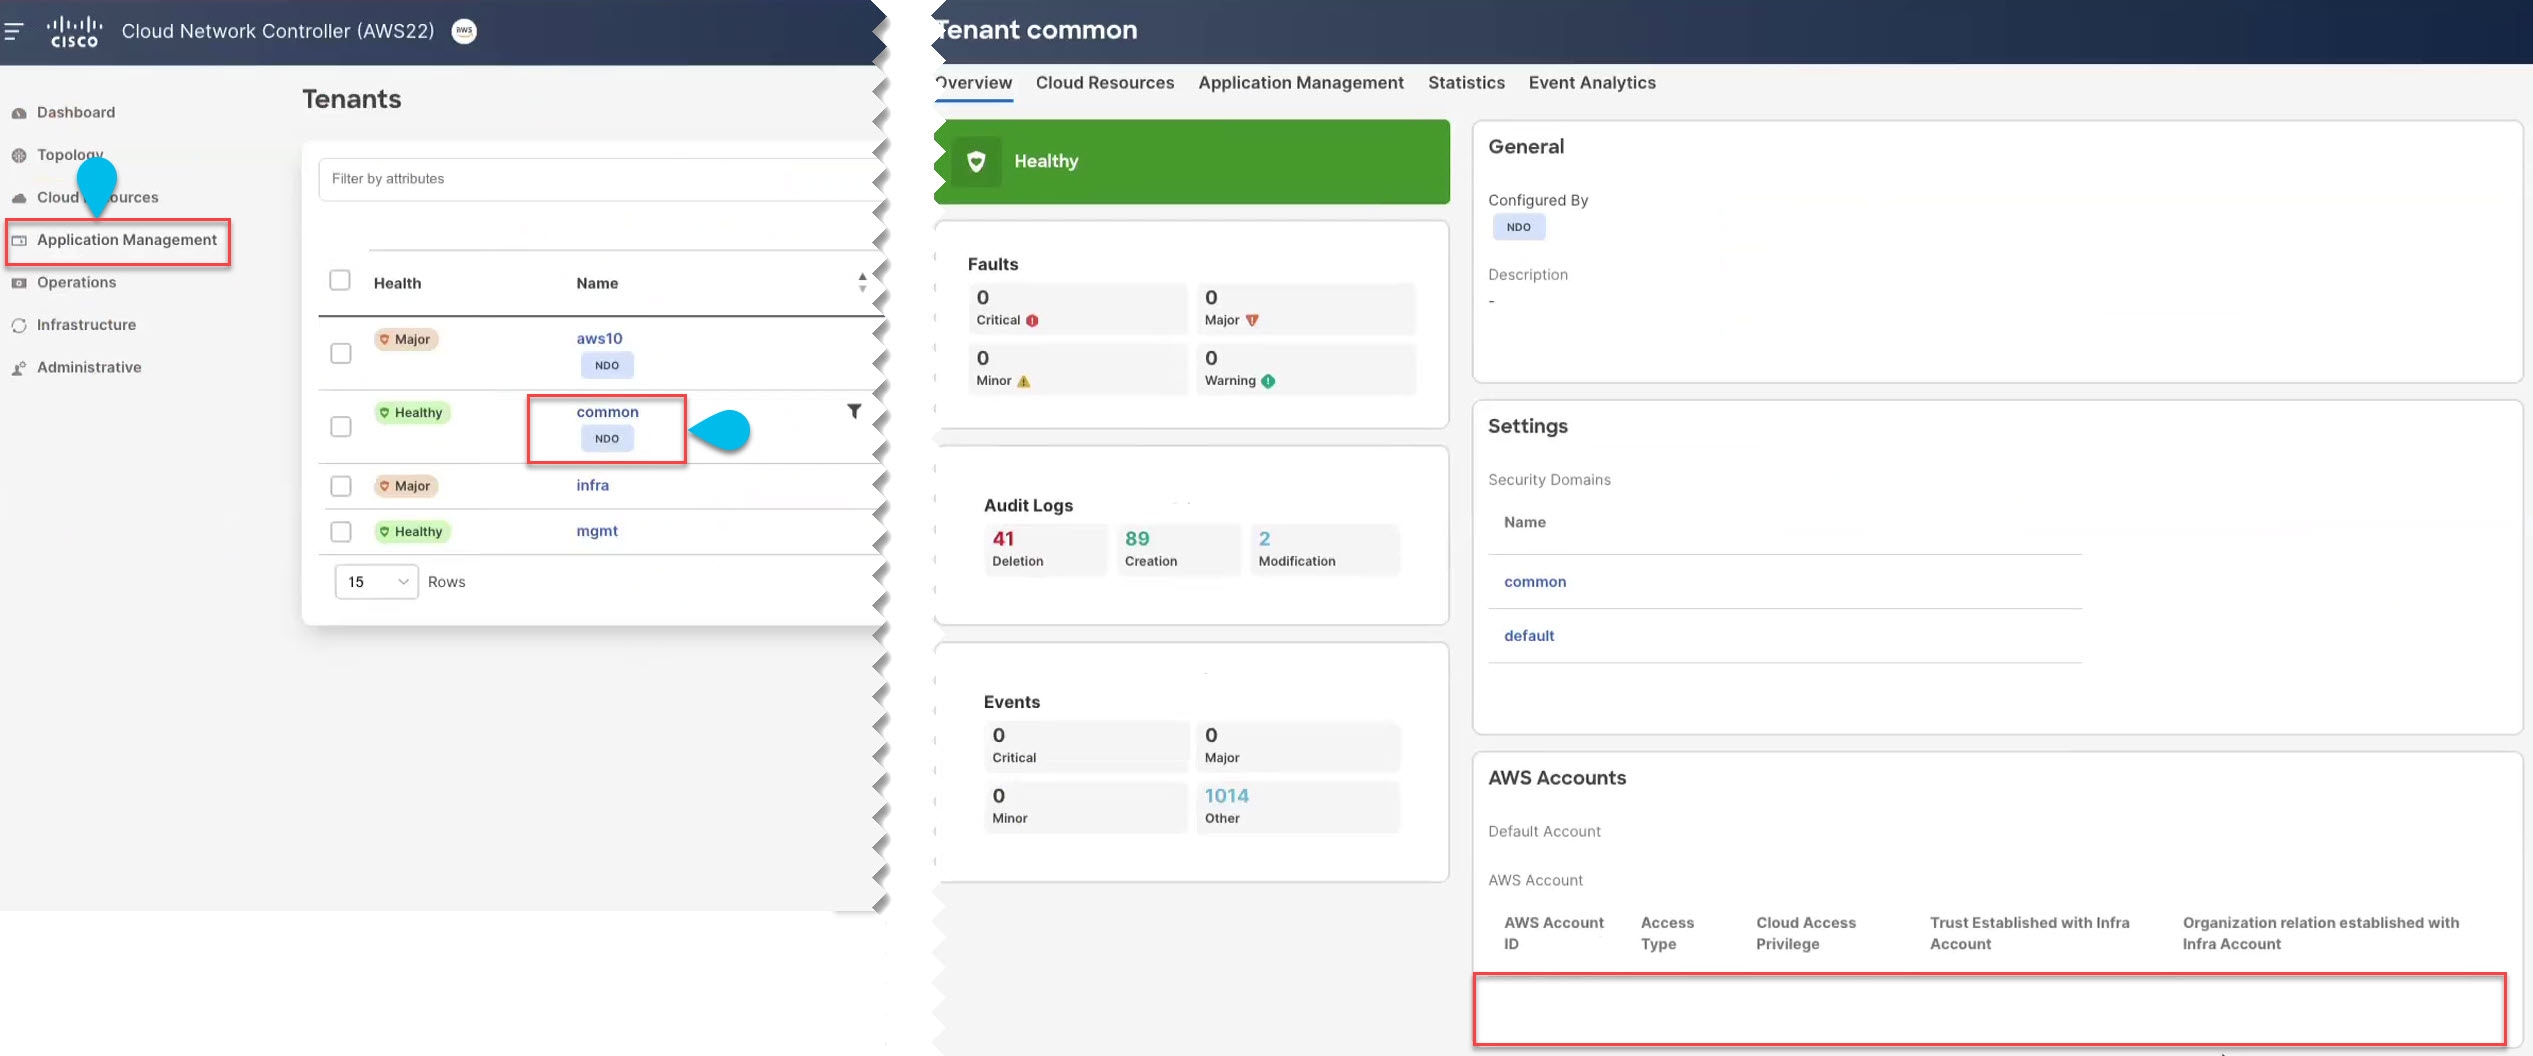Click the Healthy badge for mgmt tenant
2533x1056 pixels.
pyautogui.click(x=412, y=531)
